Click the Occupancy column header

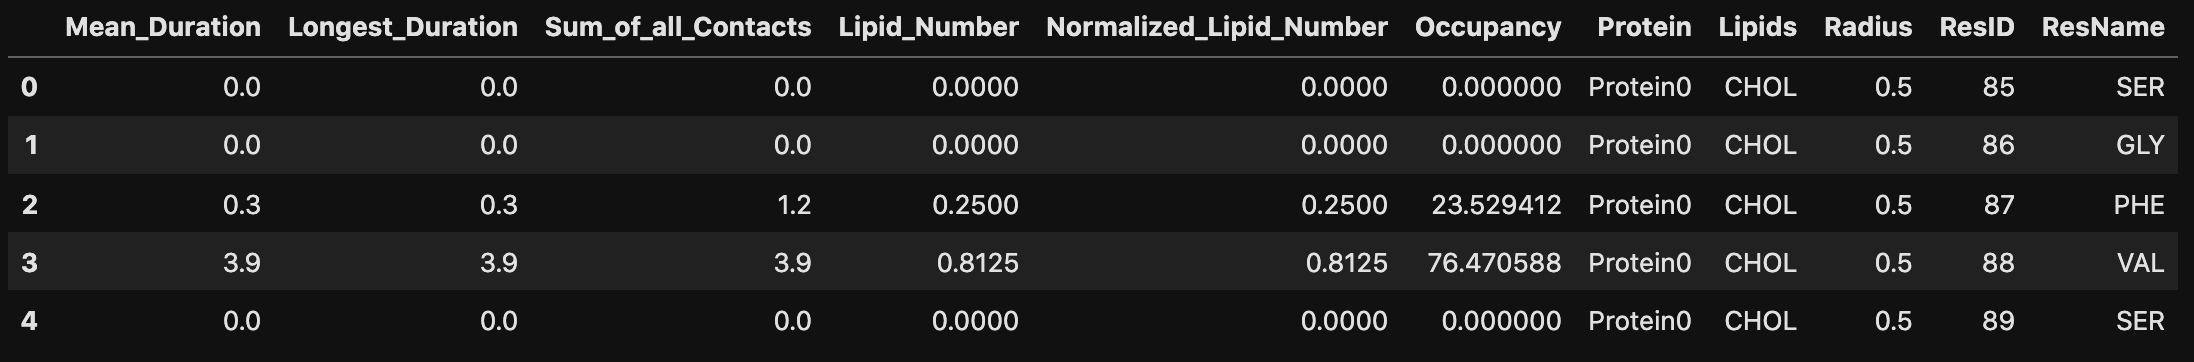click(x=1488, y=27)
